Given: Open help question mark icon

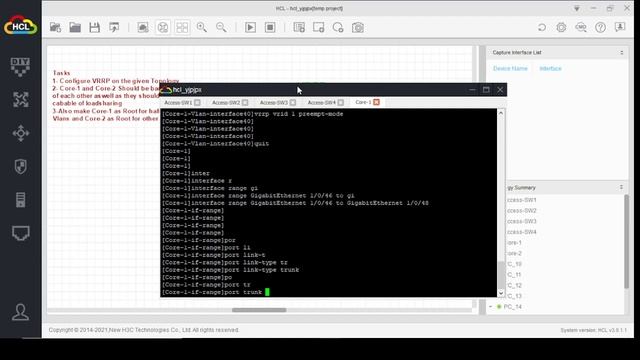Looking at the screenshot, I should pyautogui.click(x=600, y=27).
